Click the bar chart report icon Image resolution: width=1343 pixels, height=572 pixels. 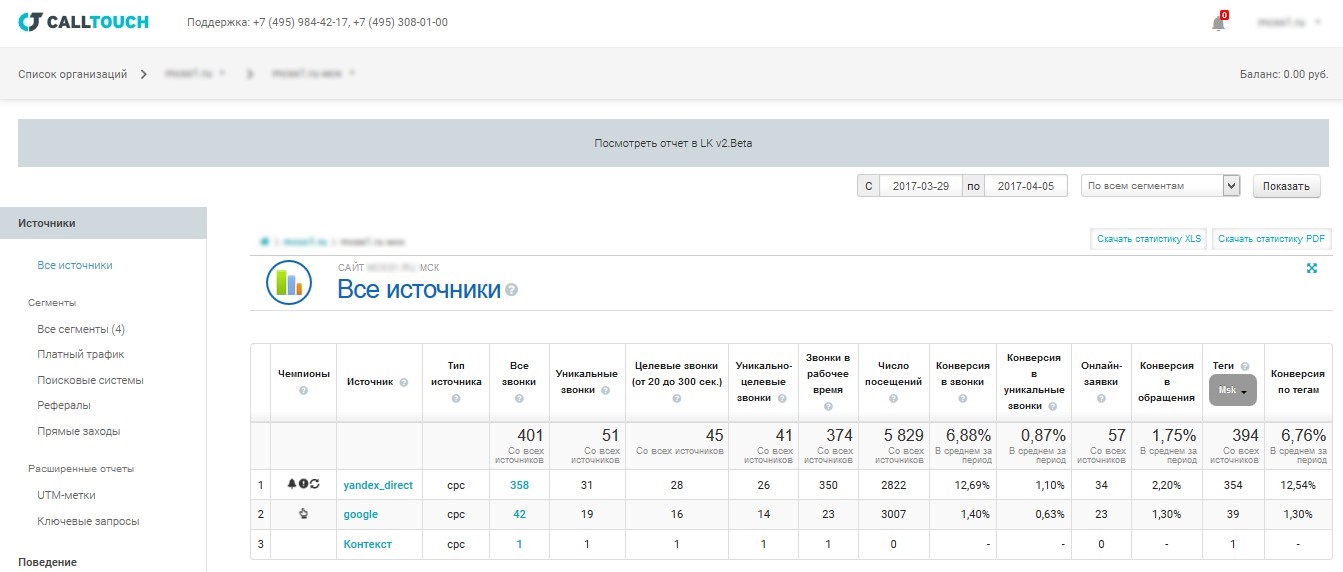(x=289, y=283)
